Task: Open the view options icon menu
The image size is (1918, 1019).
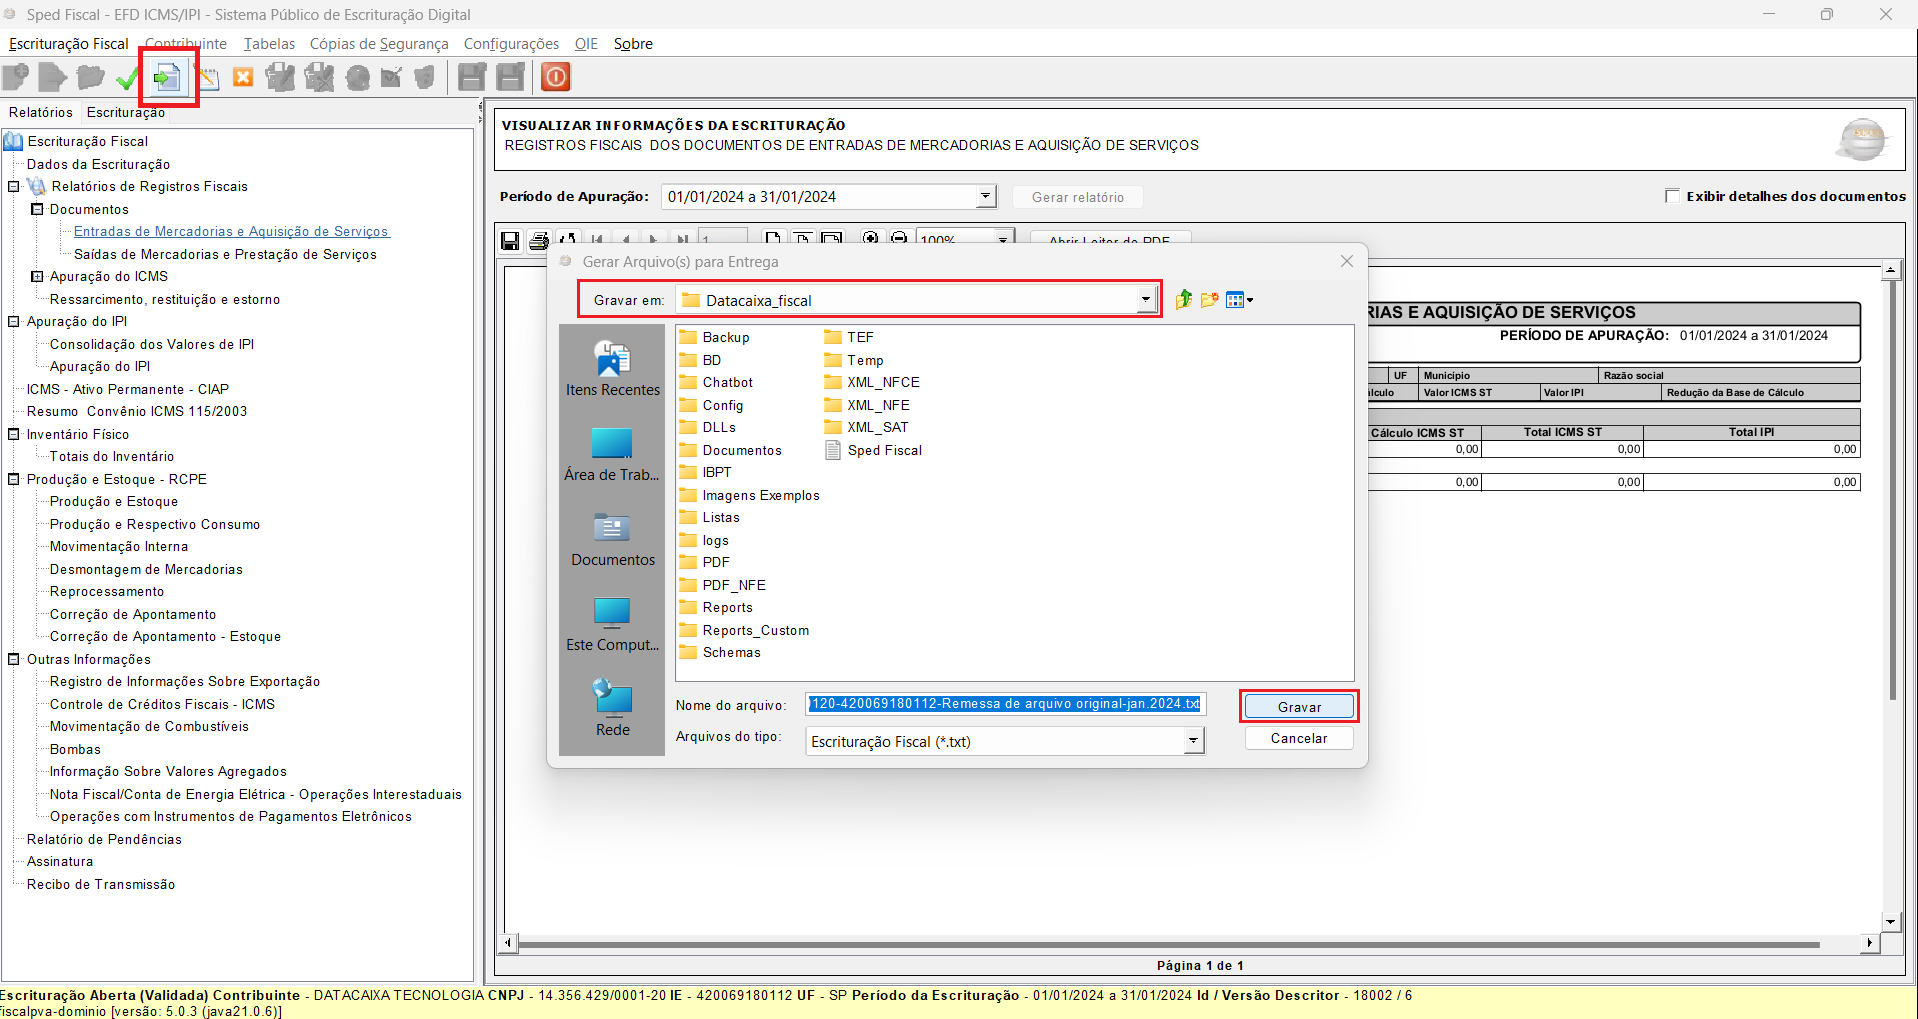Action: (1239, 299)
